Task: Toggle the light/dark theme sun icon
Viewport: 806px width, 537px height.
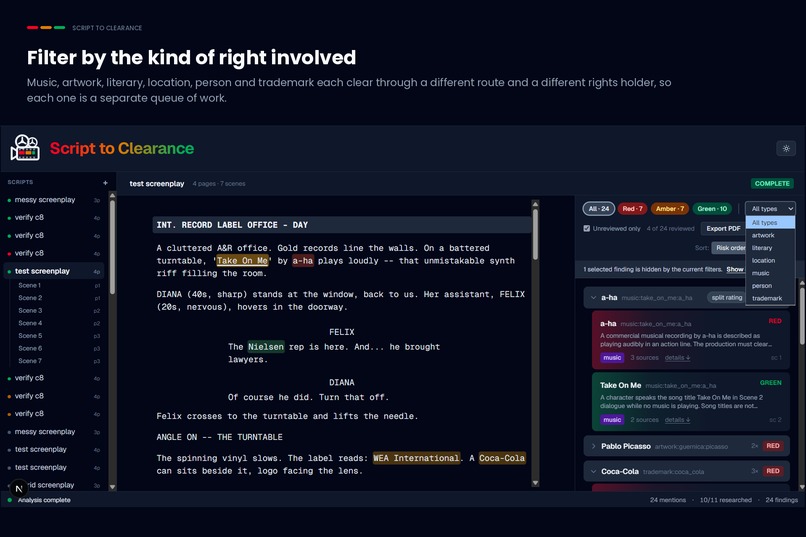Action: point(786,149)
